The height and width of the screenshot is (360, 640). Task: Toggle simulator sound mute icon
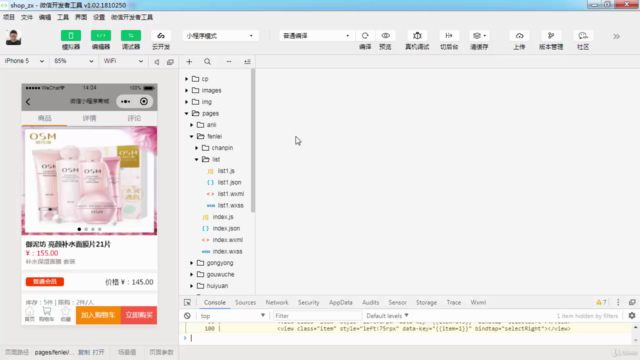[157, 62]
